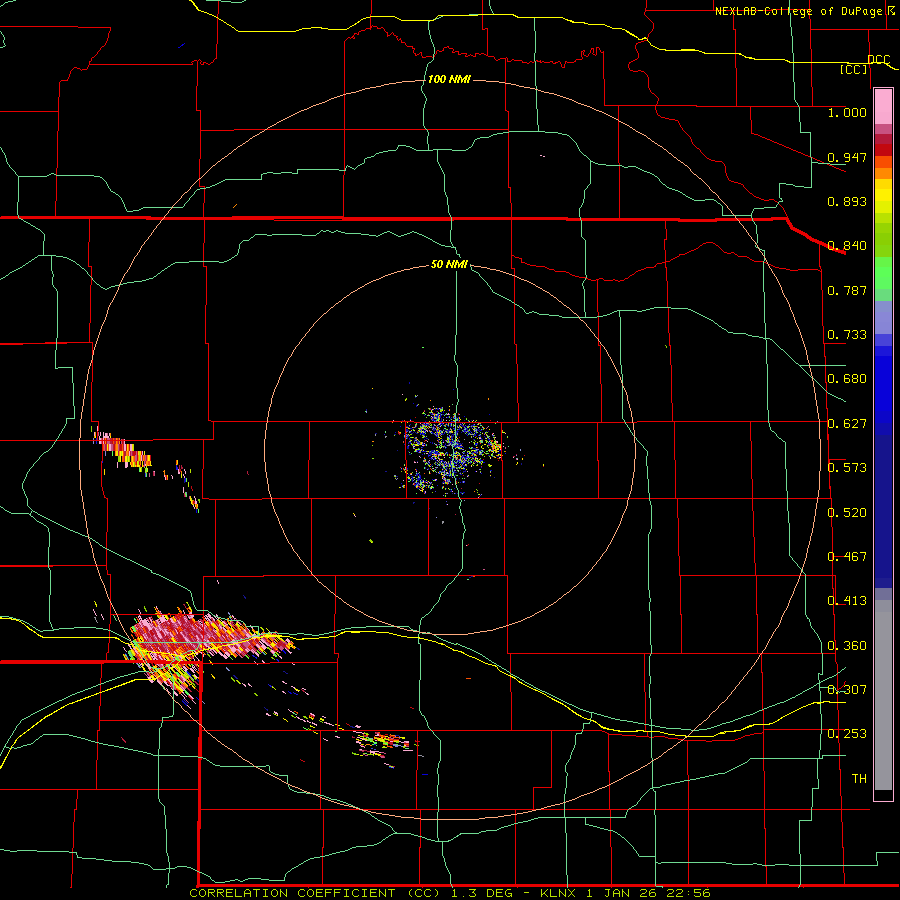
Task: Click the 0.467 legend value
Action: pyautogui.click(x=847, y=557)
